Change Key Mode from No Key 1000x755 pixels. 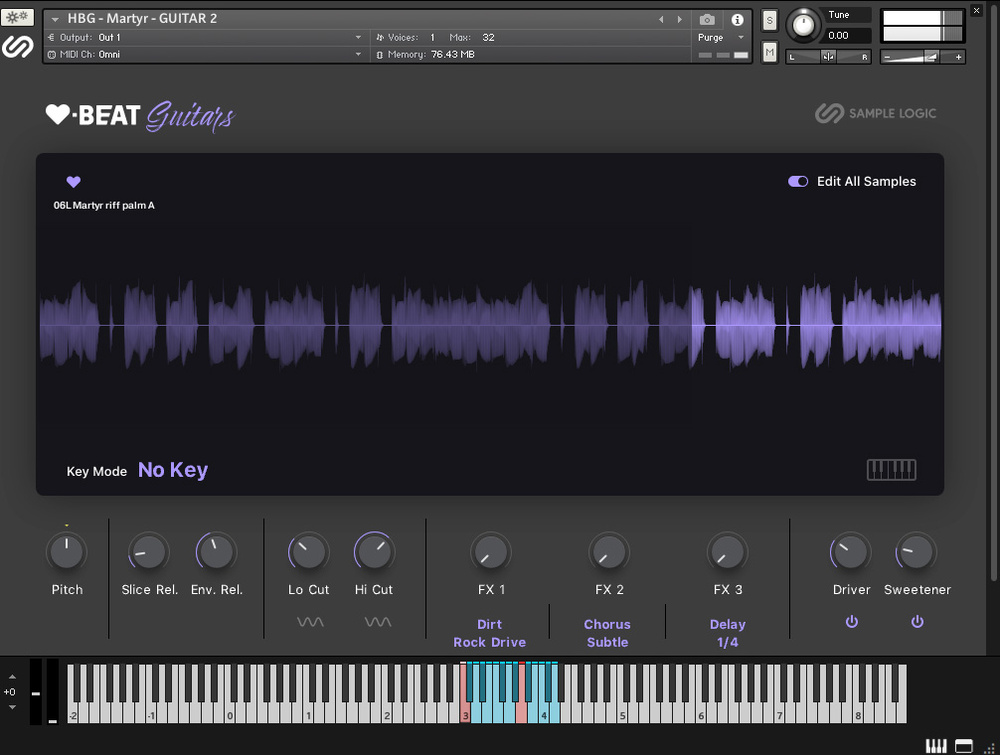tap(173, 470)
